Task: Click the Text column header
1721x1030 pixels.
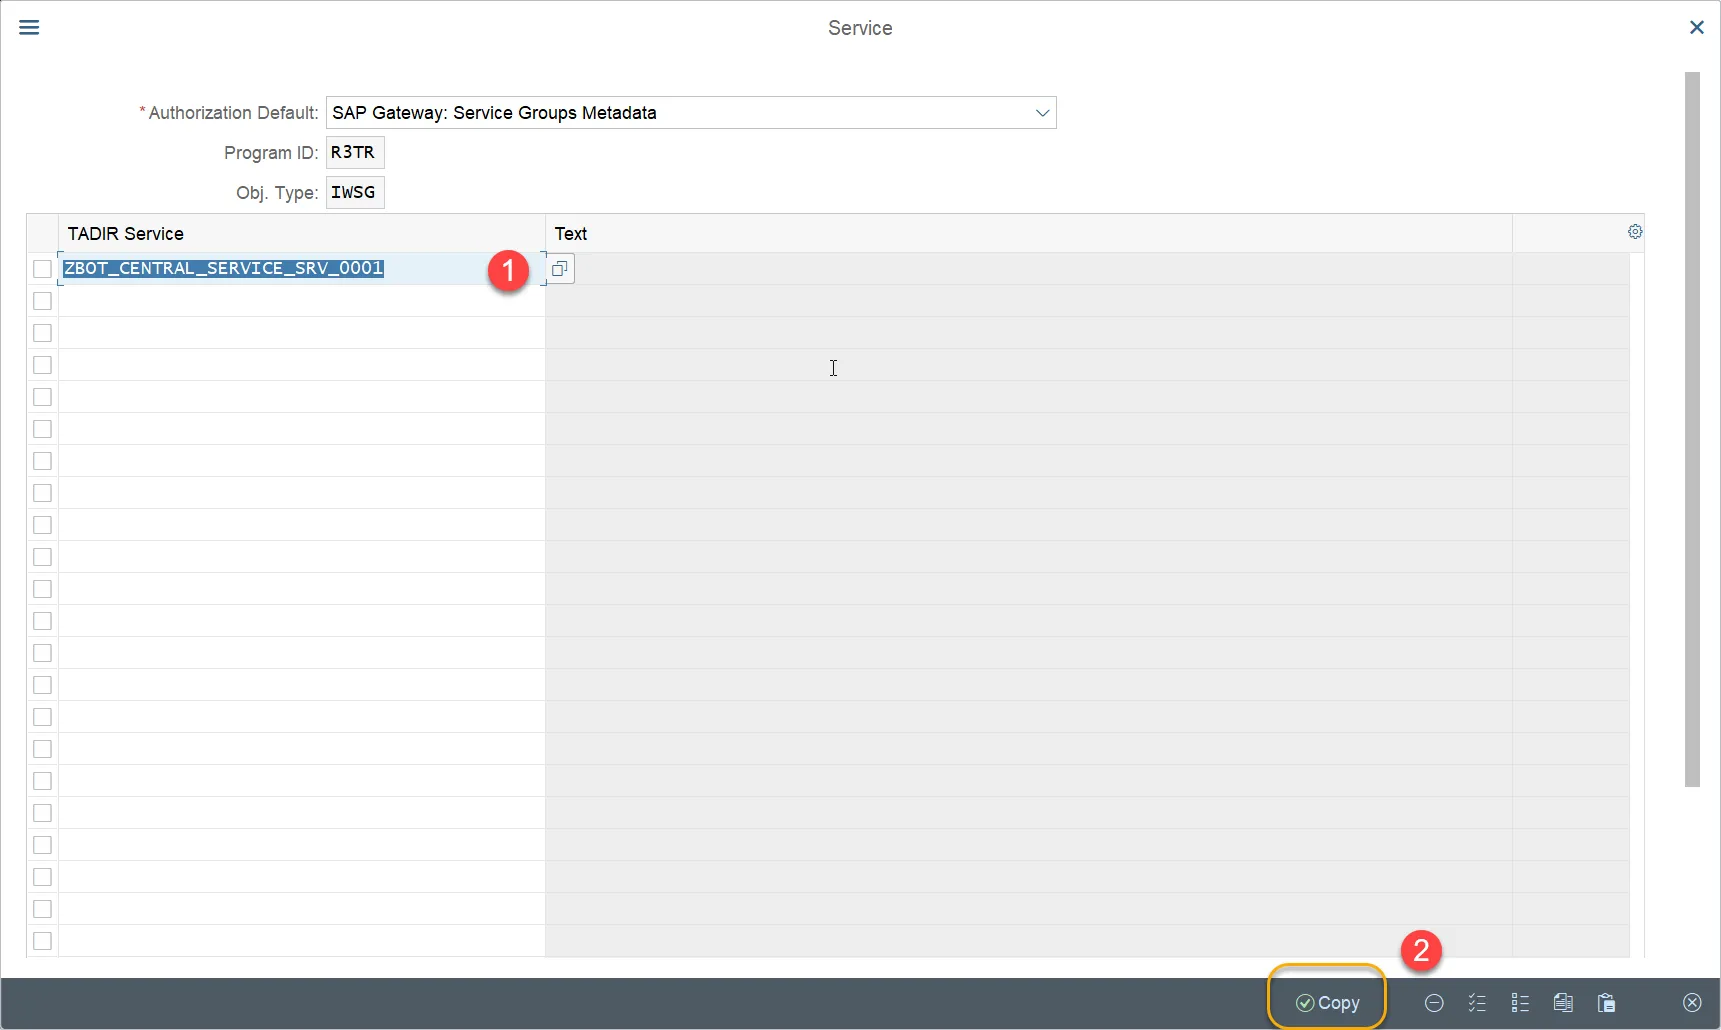Action: coord(1028,234)
